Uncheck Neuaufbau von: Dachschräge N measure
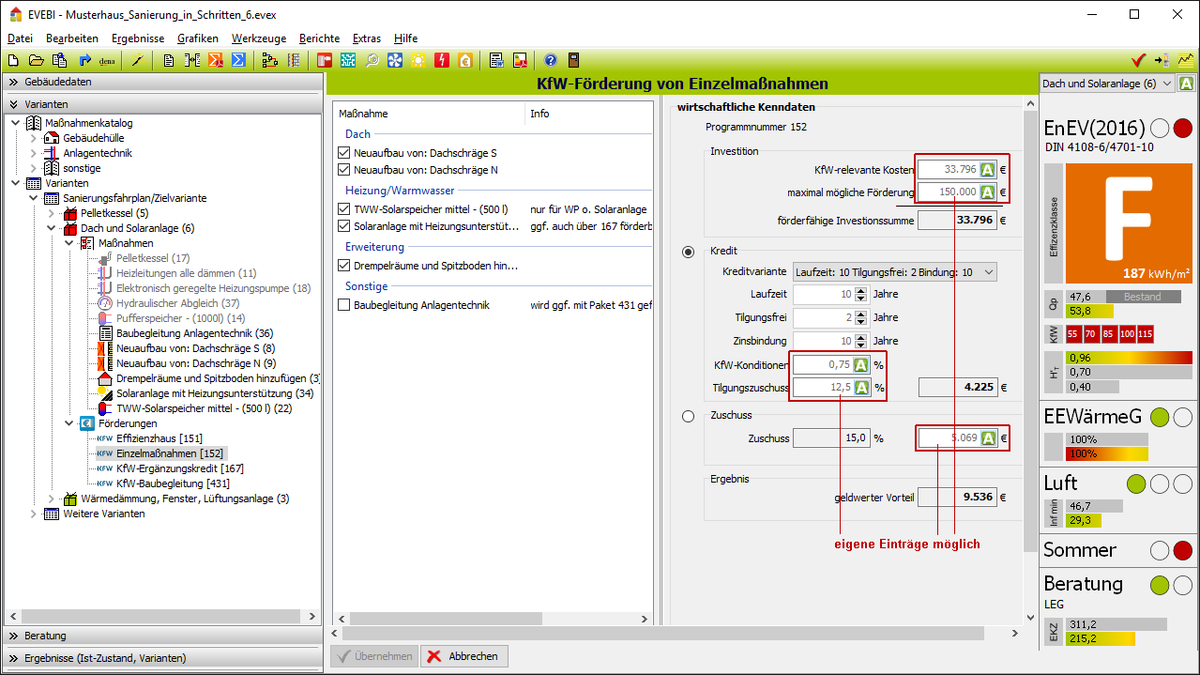Screen dimensions: 1200x675 coord(345,170)
